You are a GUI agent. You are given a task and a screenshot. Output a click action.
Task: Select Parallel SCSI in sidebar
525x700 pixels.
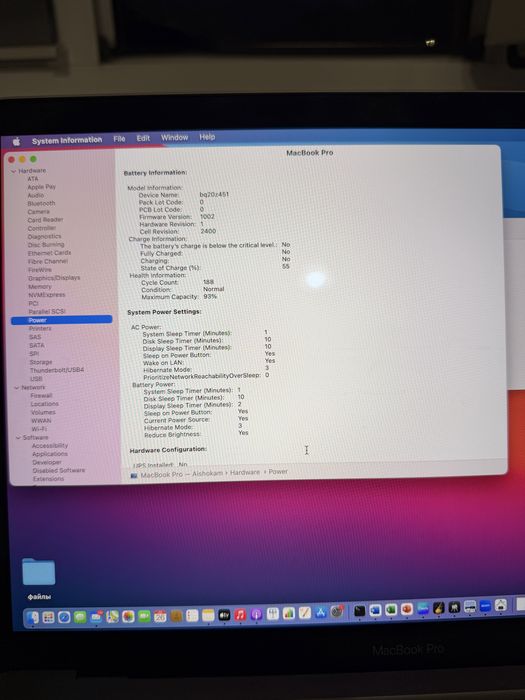[x=47, y=312]
